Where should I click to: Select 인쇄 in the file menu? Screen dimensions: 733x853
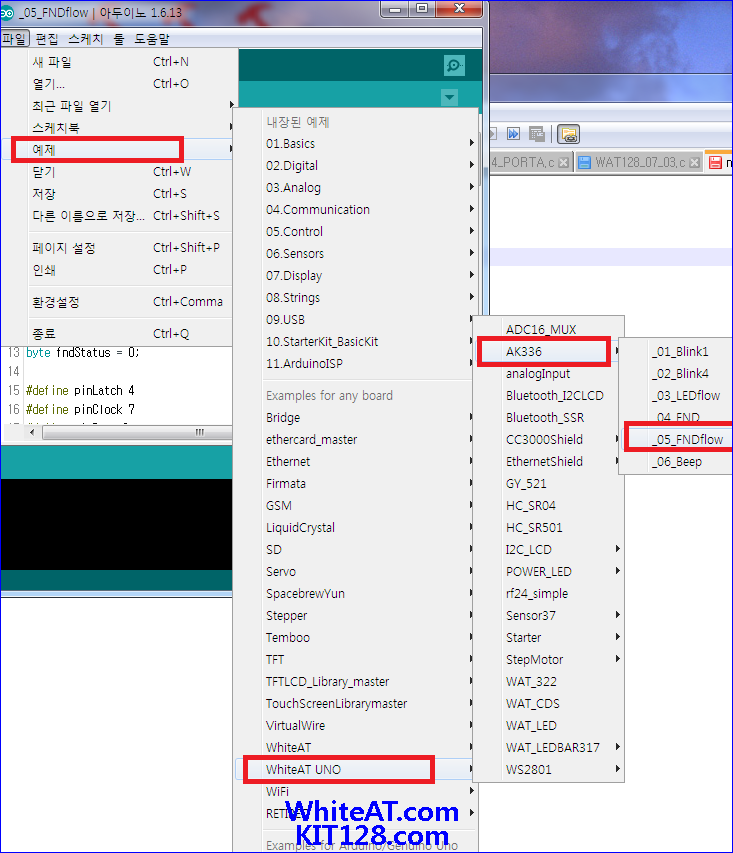click(124, 270)
